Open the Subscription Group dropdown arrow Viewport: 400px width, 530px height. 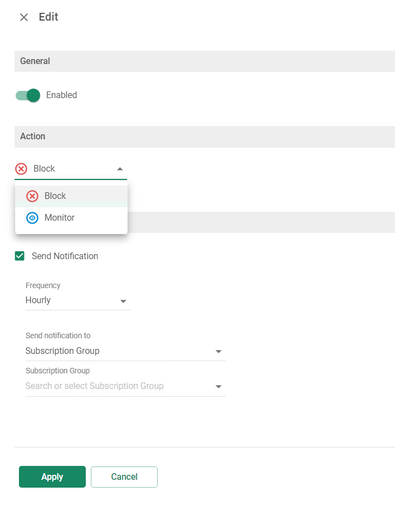pos(218,386)
